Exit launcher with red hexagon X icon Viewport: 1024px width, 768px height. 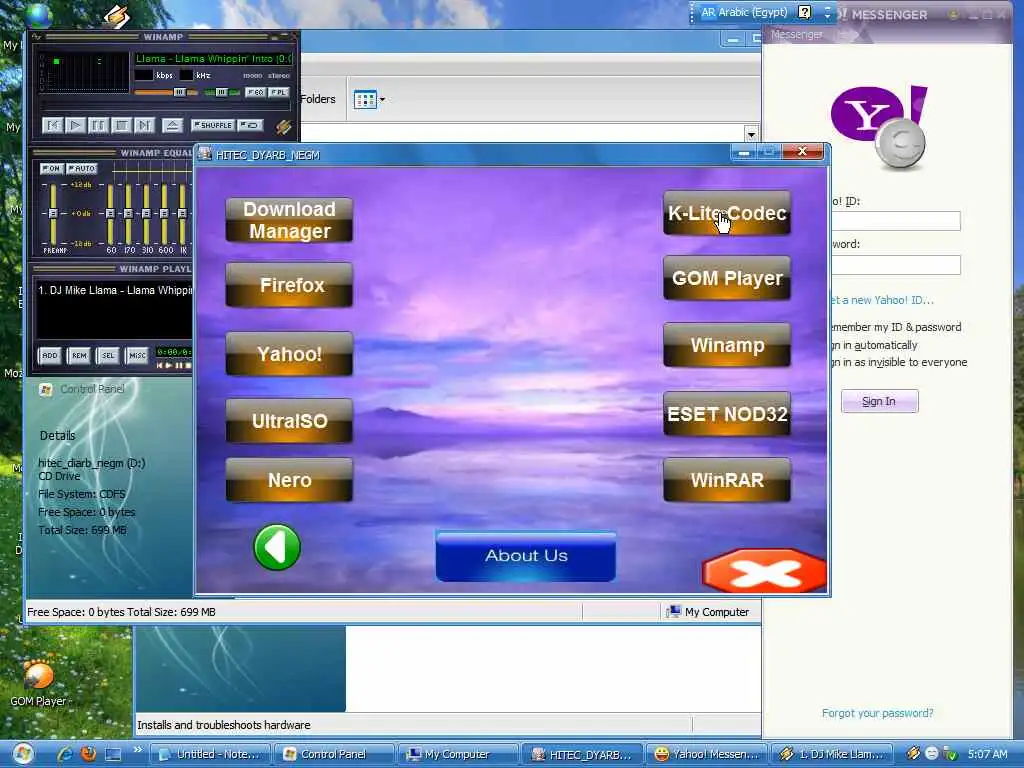point(764,571)
